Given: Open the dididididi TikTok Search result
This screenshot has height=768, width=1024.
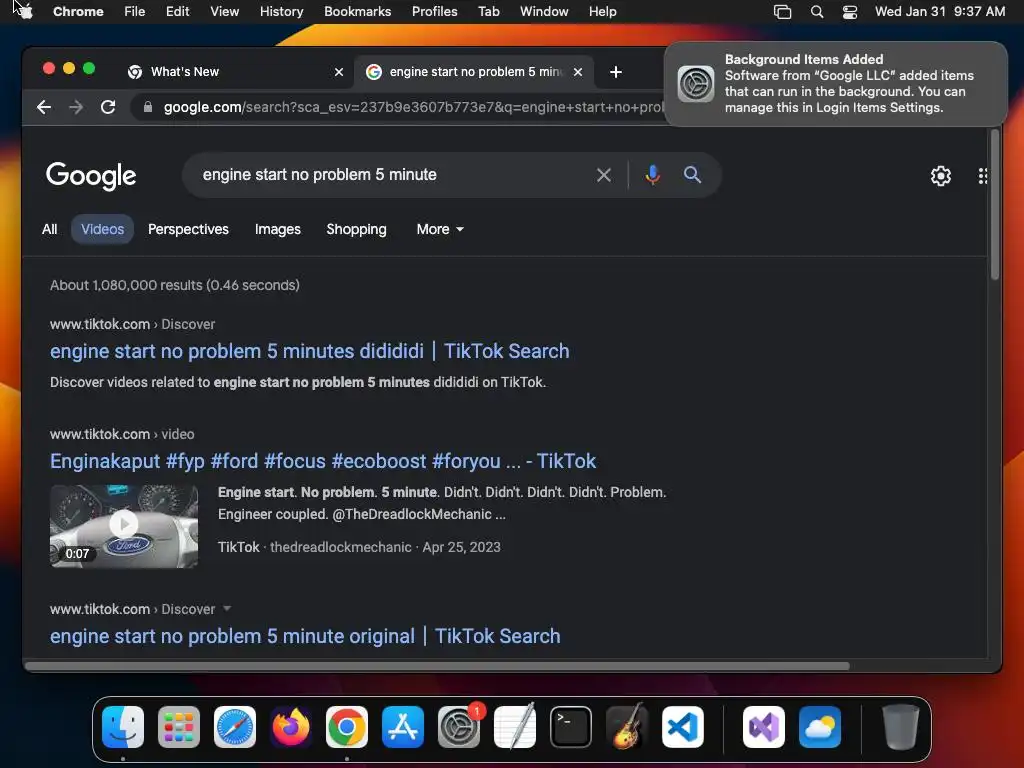Looking at the screenshot, I should coord(310,351).
